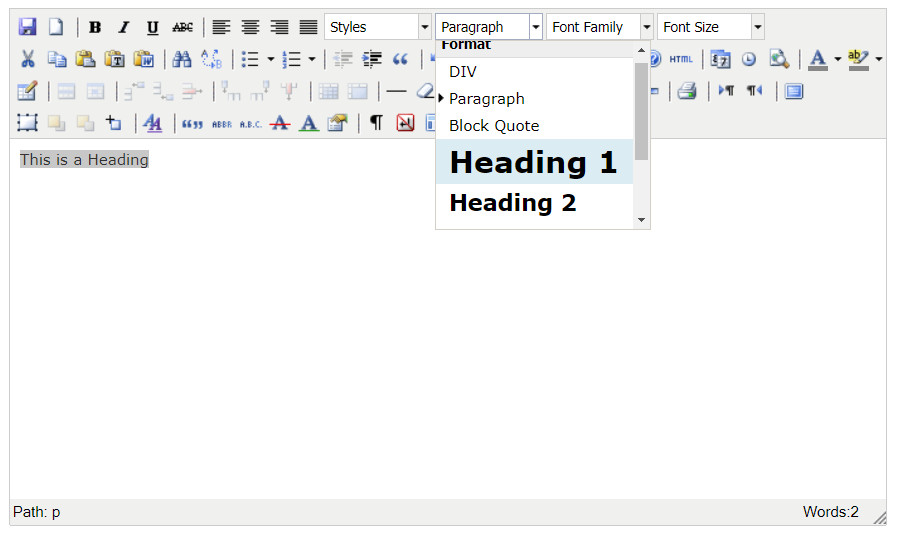Click the Print icon
This screenshot has width=900, height=538.
[686, 91]
